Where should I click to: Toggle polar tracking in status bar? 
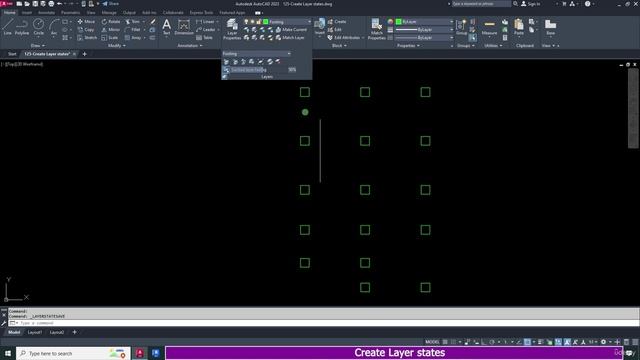pos(492,342)
